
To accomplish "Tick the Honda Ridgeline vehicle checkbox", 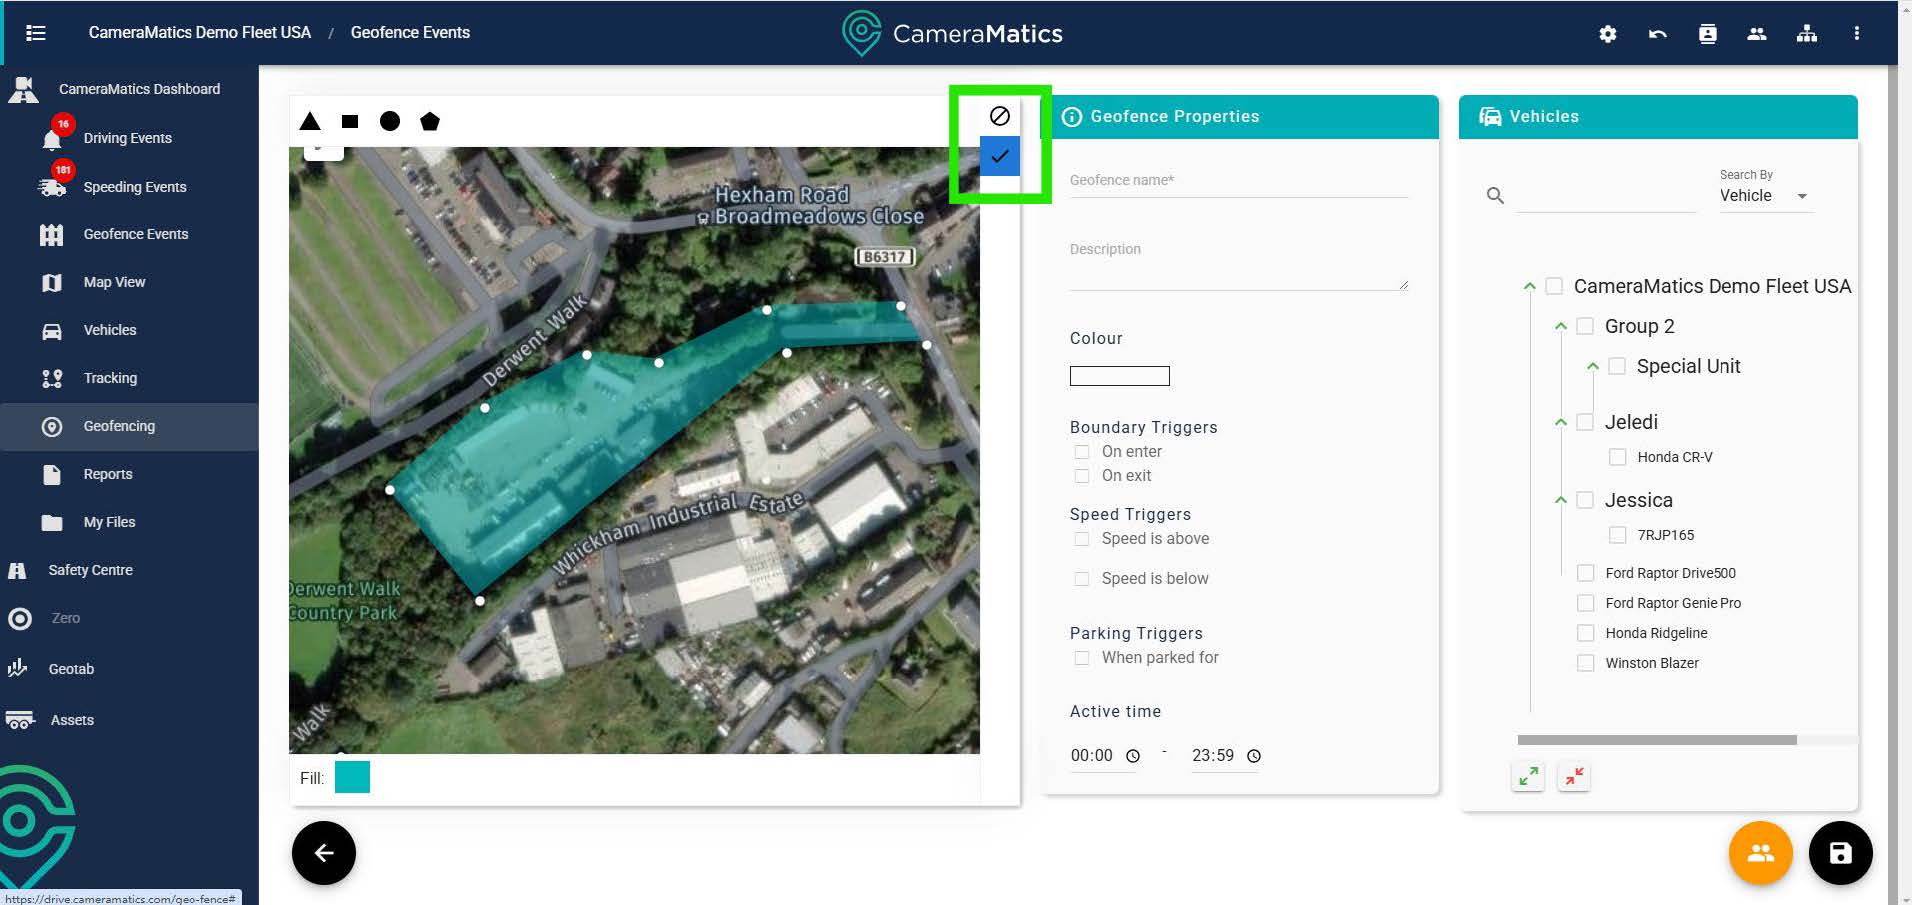I will click(x=1585, y=633).
